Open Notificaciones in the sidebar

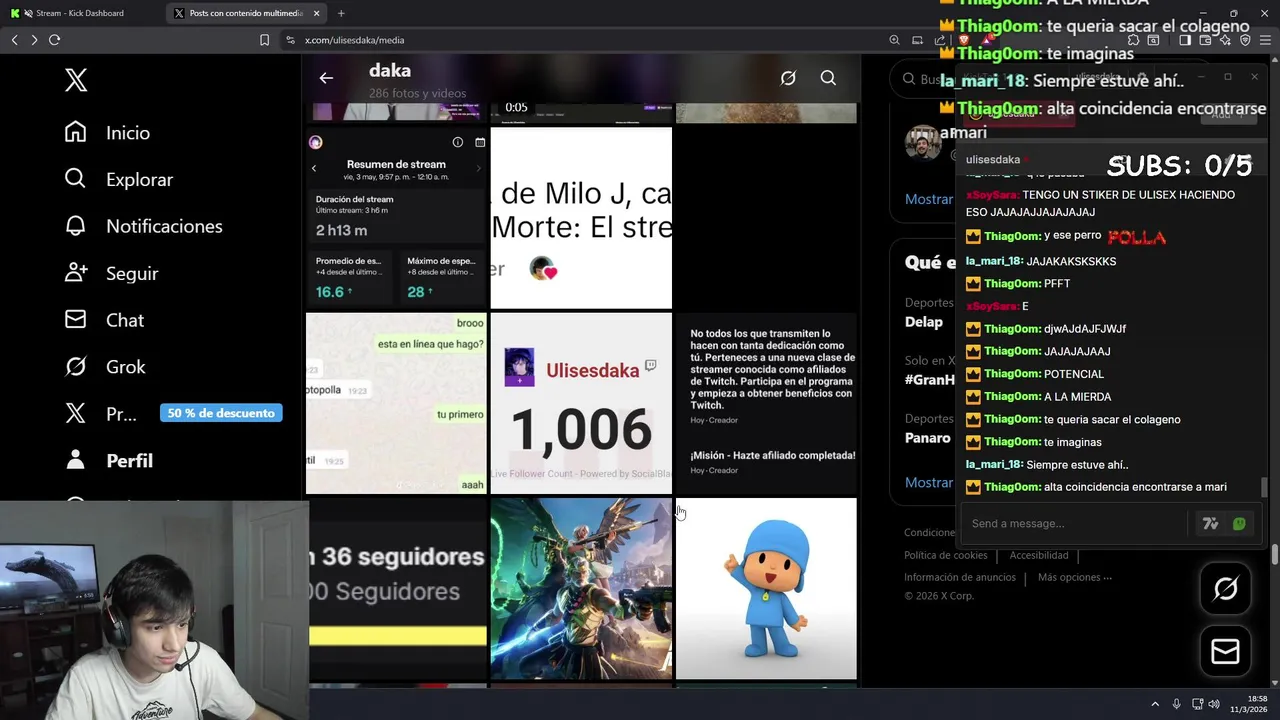(164, 226)
